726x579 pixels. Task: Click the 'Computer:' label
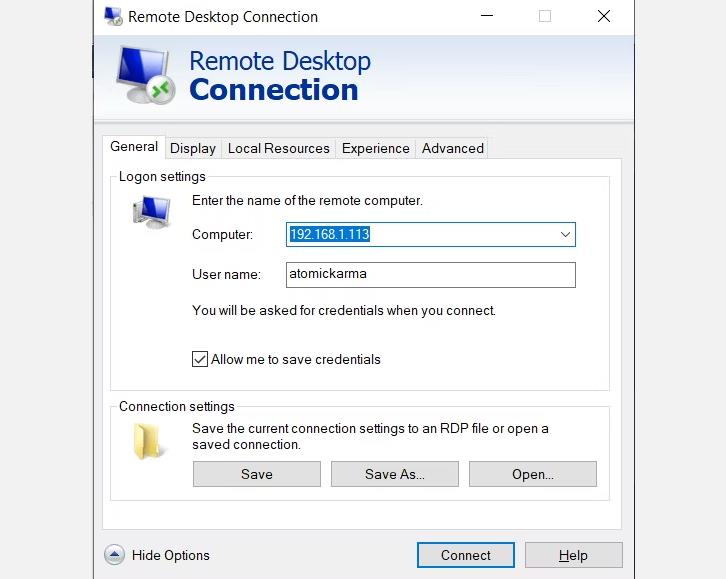click(x=222, y=235)
